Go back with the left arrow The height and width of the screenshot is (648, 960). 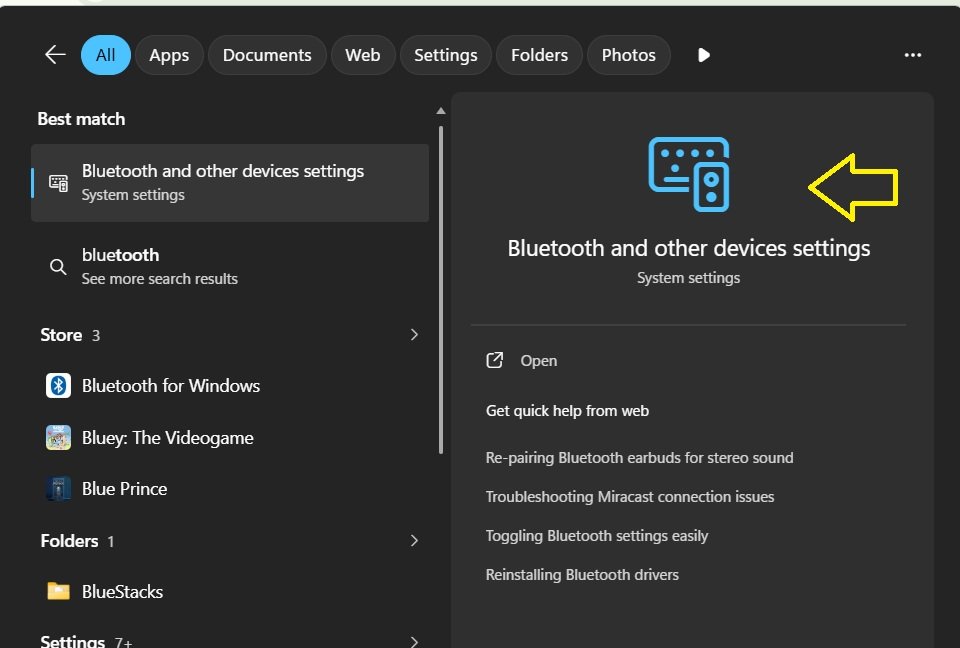pyautogui.click(x=55, y=55)
